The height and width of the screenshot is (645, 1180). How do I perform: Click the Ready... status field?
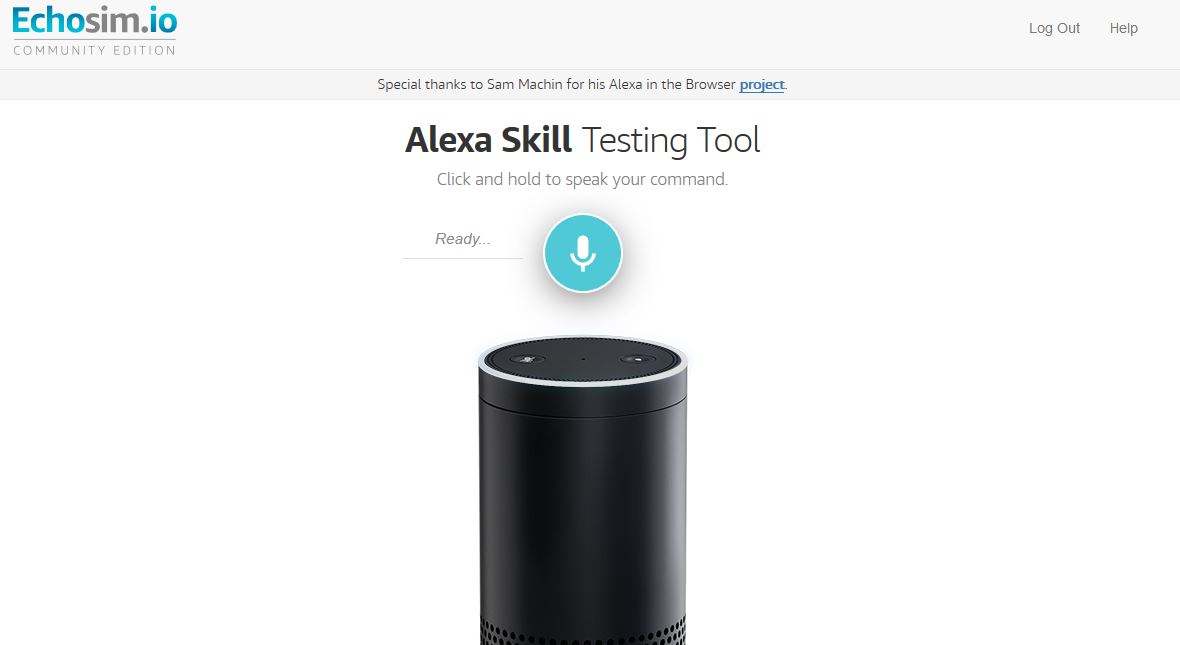coord(463,239)
